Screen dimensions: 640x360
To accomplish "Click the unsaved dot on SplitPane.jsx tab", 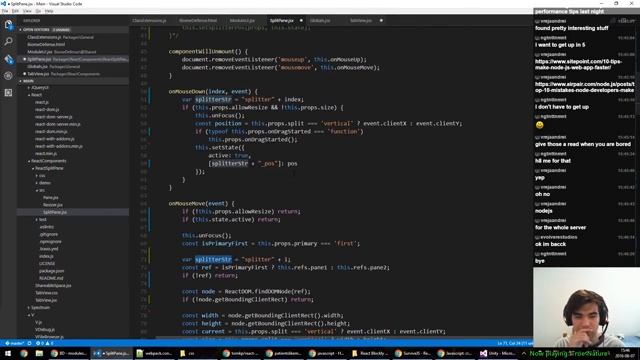I will pos(301,20).
